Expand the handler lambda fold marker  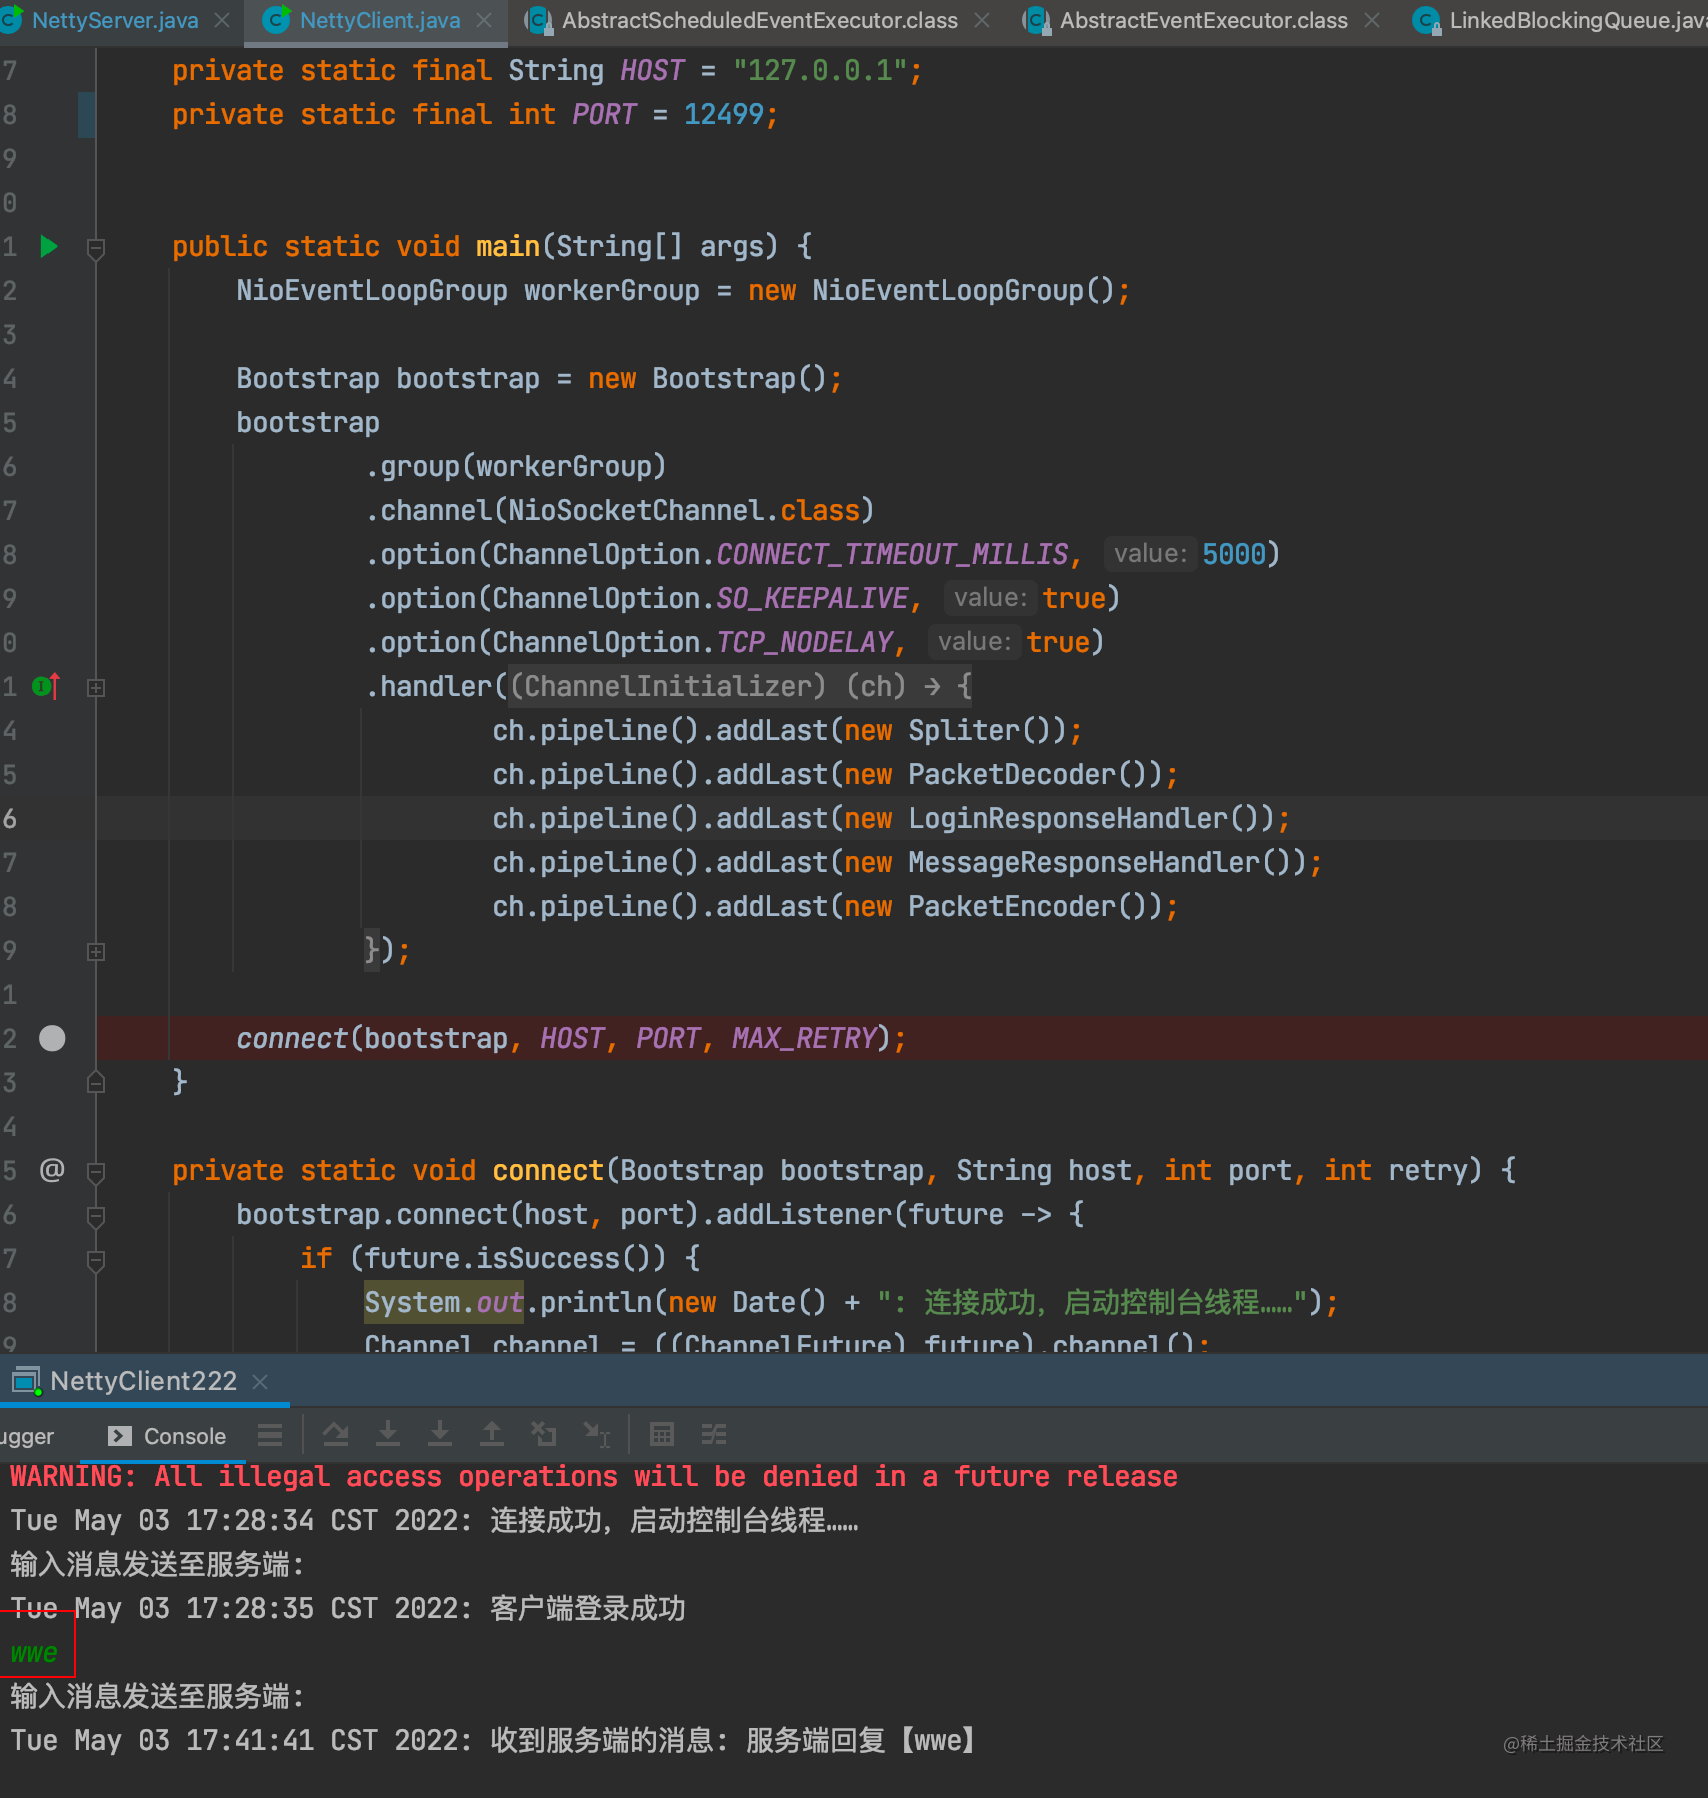96,687
